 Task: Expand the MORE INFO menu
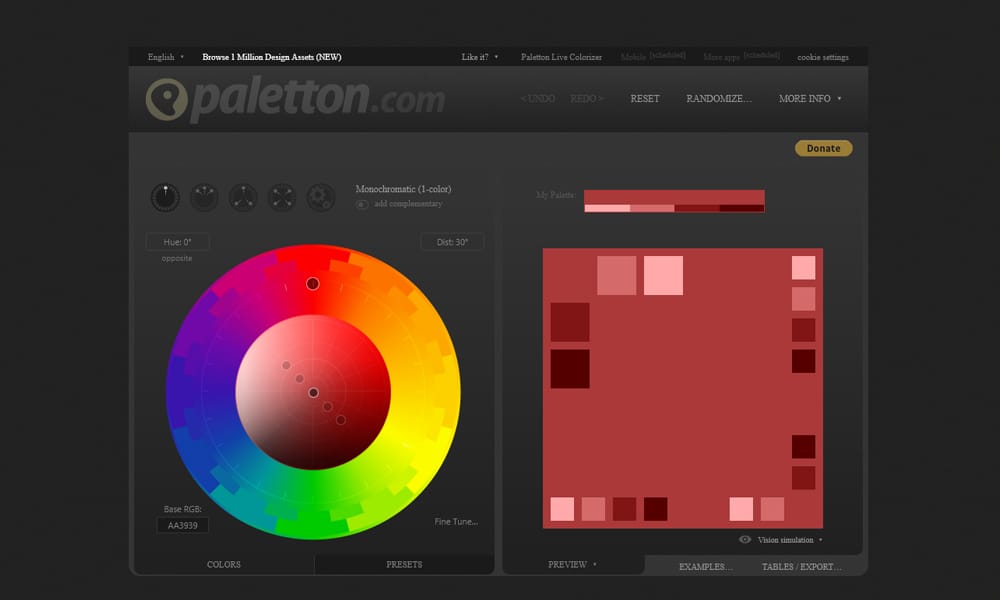808,98
